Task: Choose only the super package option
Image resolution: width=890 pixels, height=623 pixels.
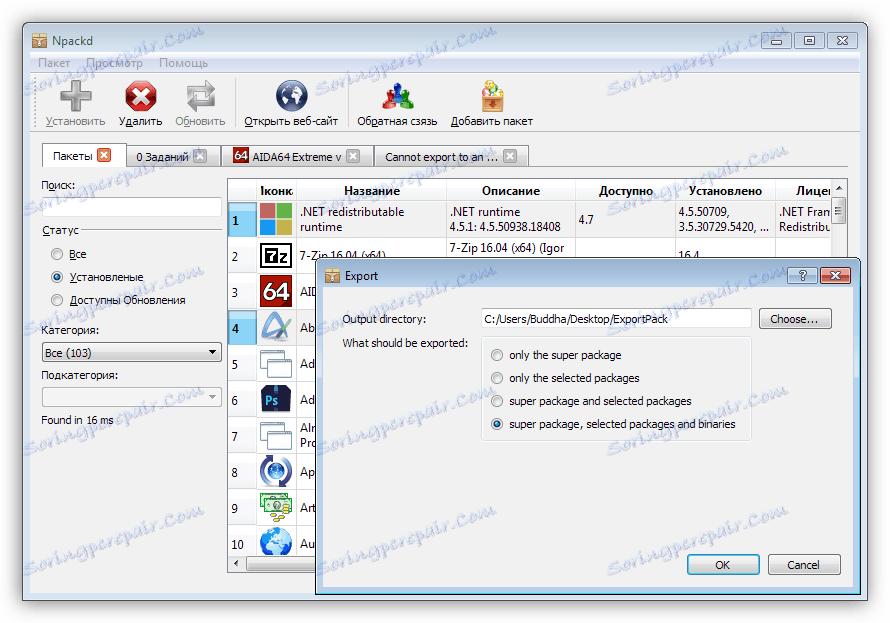Action: [497, 355]
